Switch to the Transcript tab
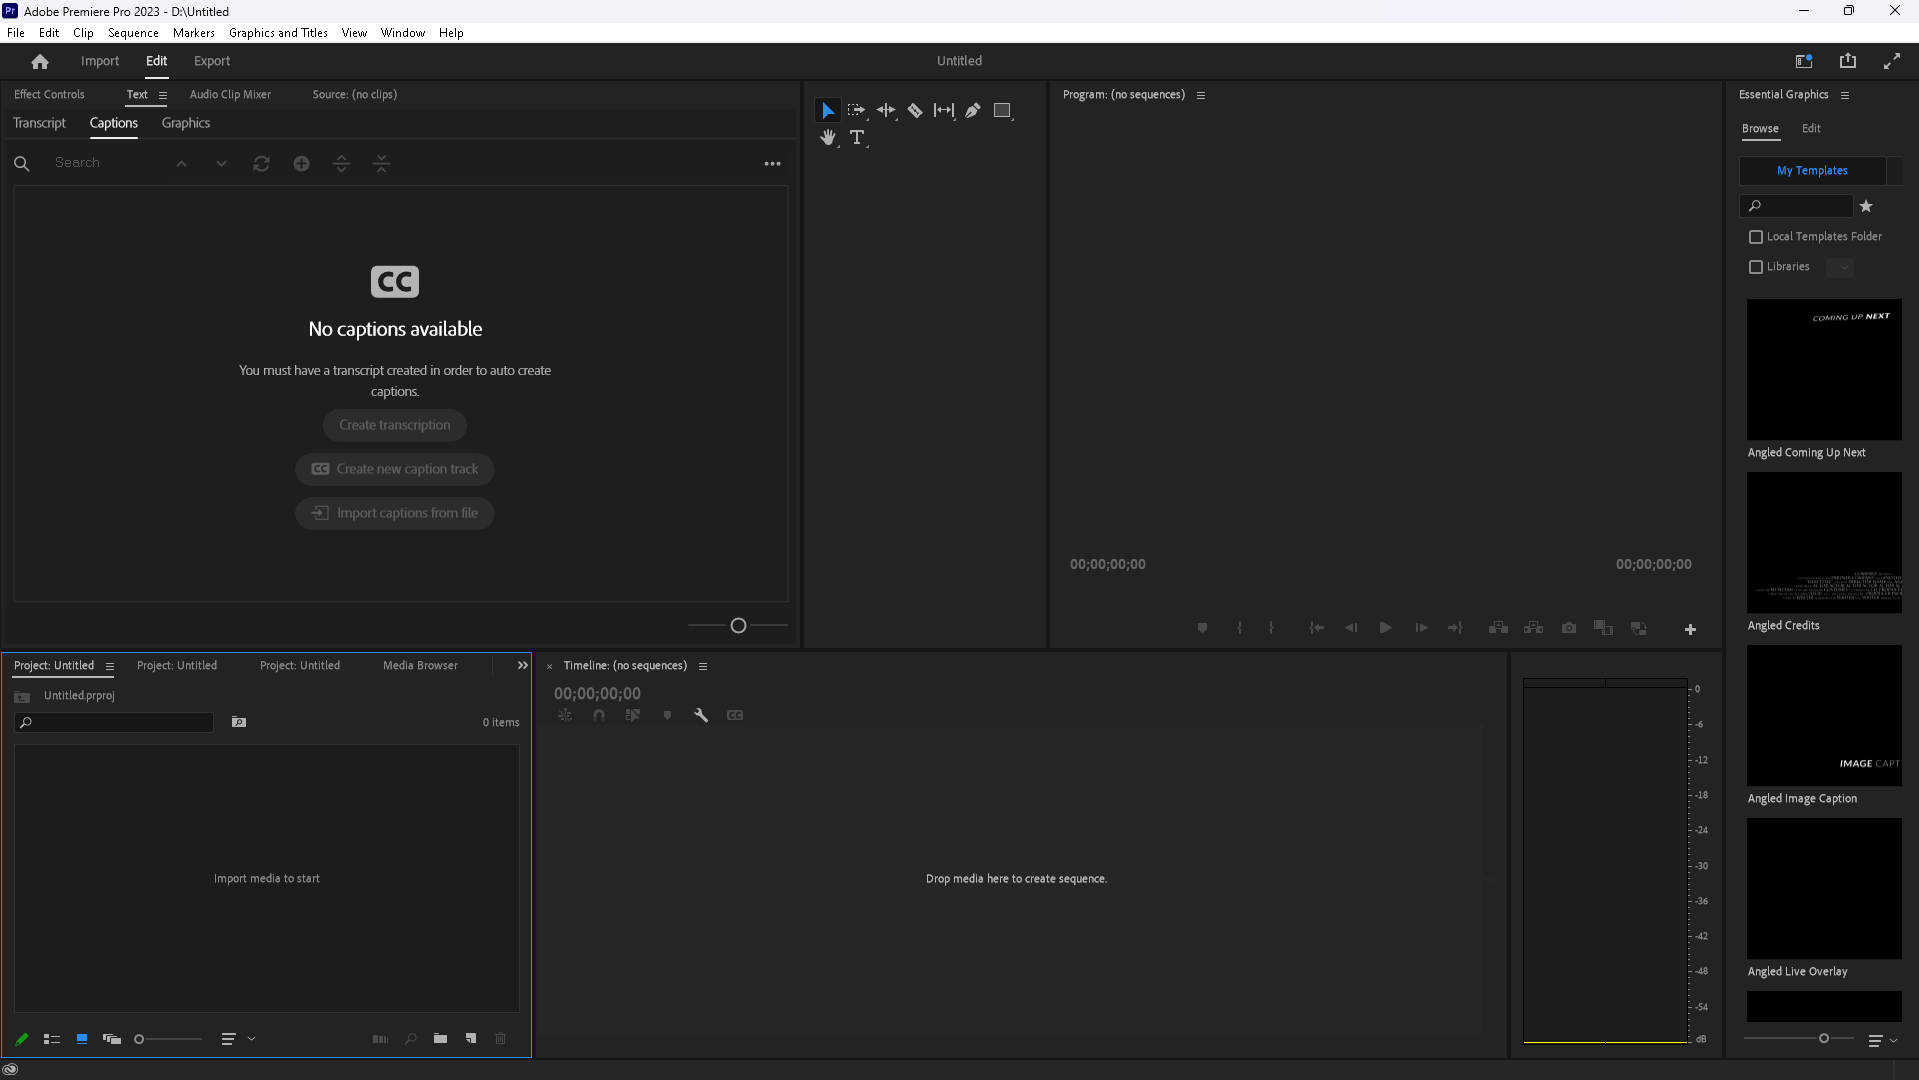The width and height of the screenshot is (1919, 1080). click(39, 123)
